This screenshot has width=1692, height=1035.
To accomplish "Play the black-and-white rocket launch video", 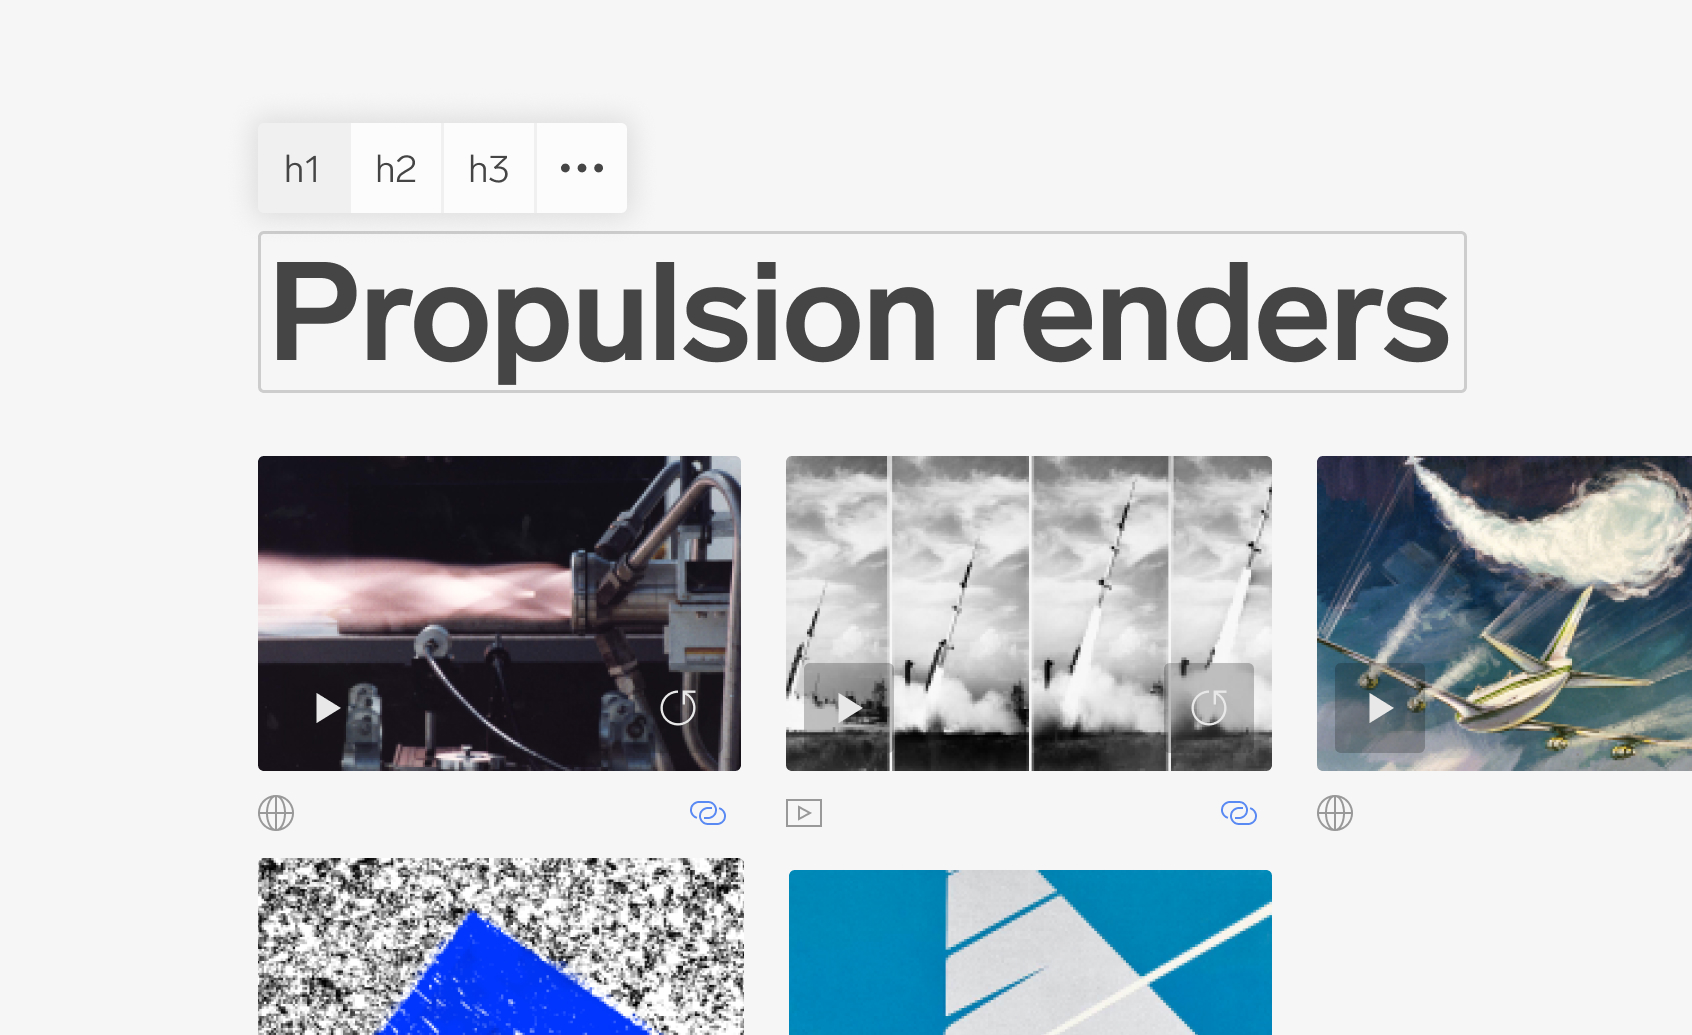I will (849, 708).
